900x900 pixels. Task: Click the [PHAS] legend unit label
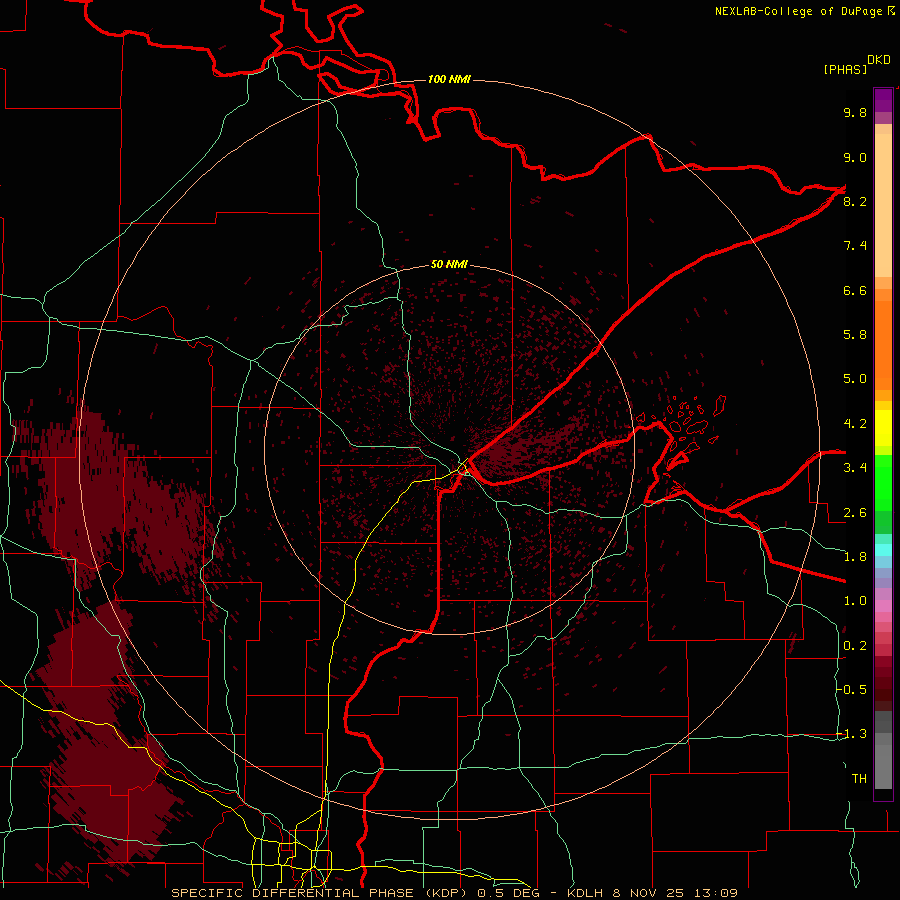pyautogui.click(x=845, y=69)
